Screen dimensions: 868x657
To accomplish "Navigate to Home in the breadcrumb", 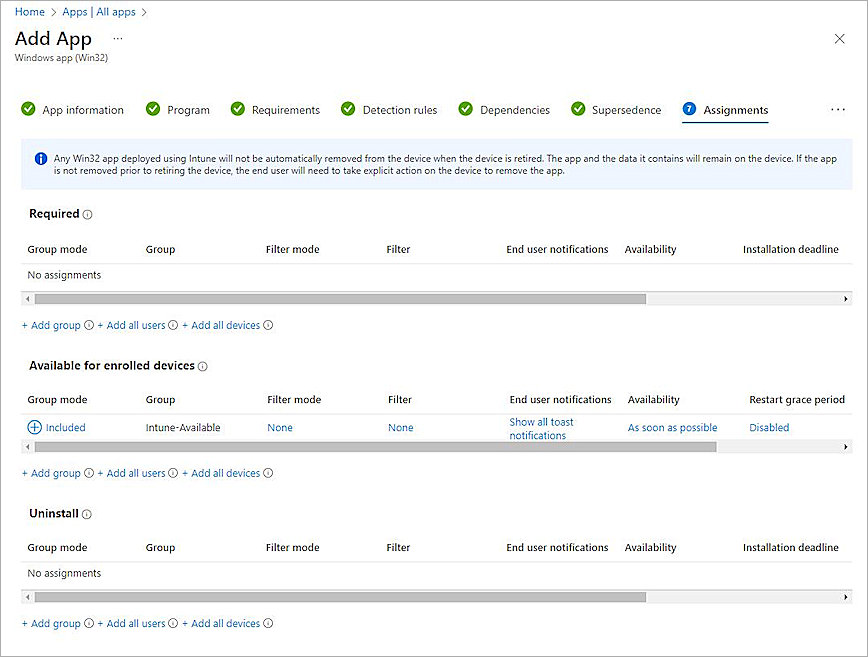I will [30, 12].
